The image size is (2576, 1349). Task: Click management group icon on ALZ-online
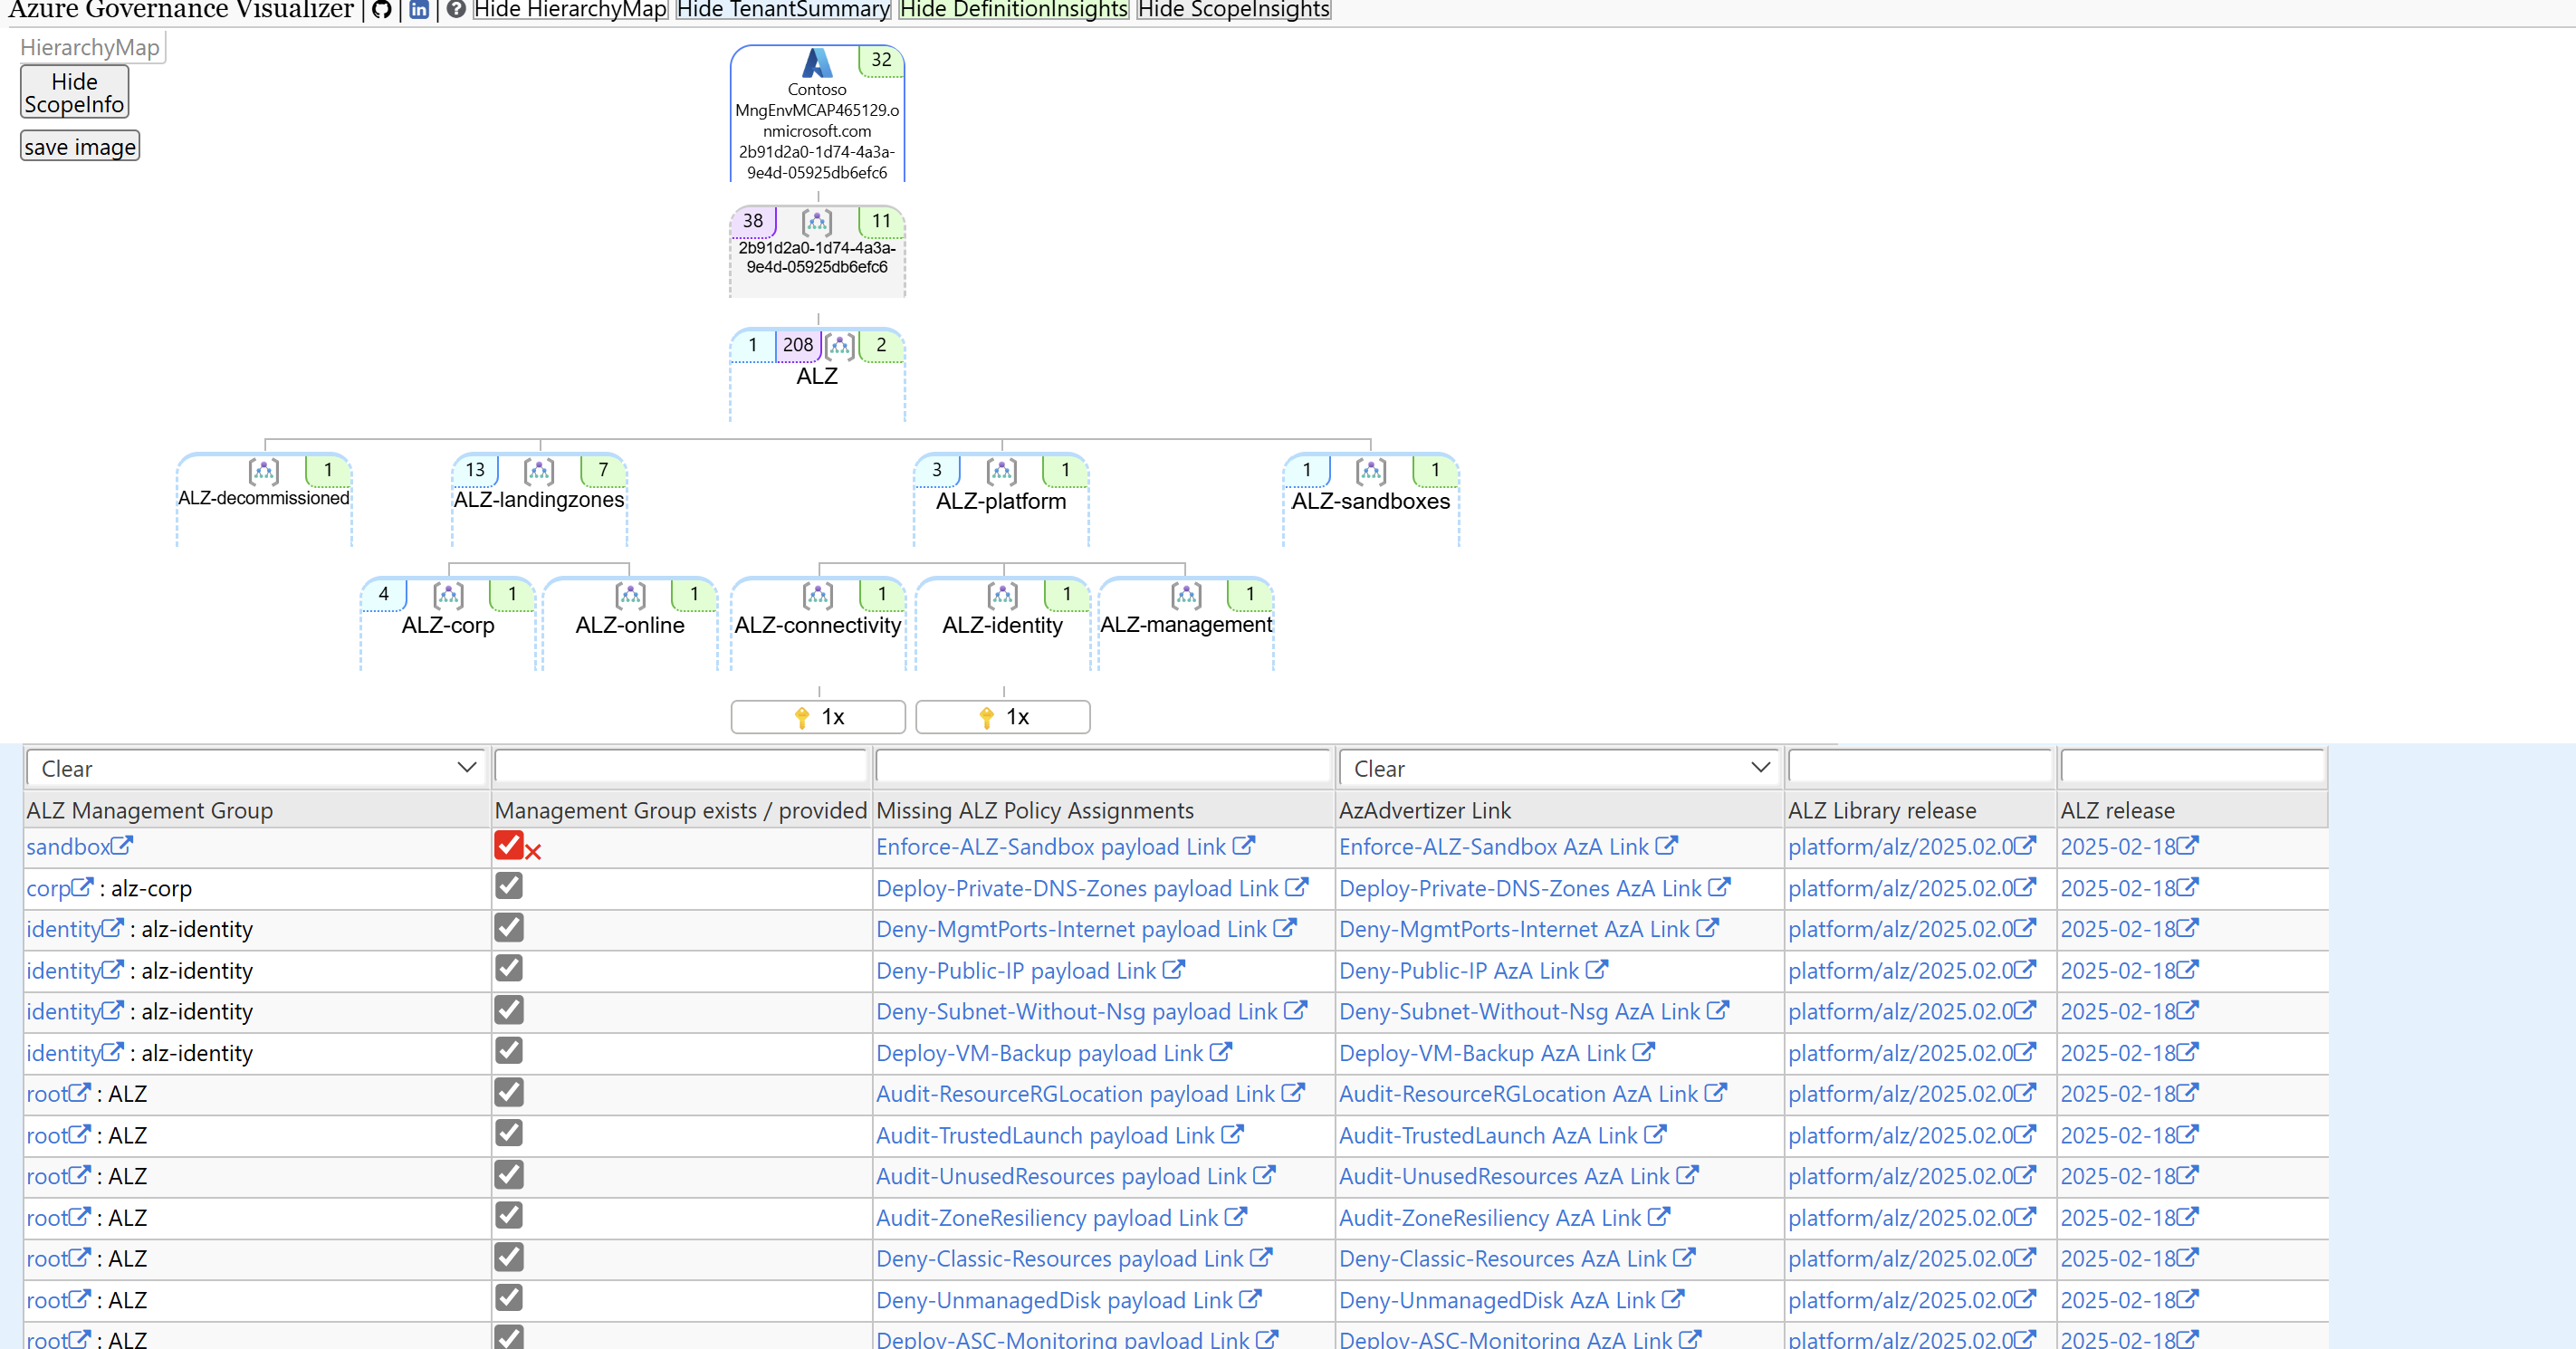[x=630, y=595]
